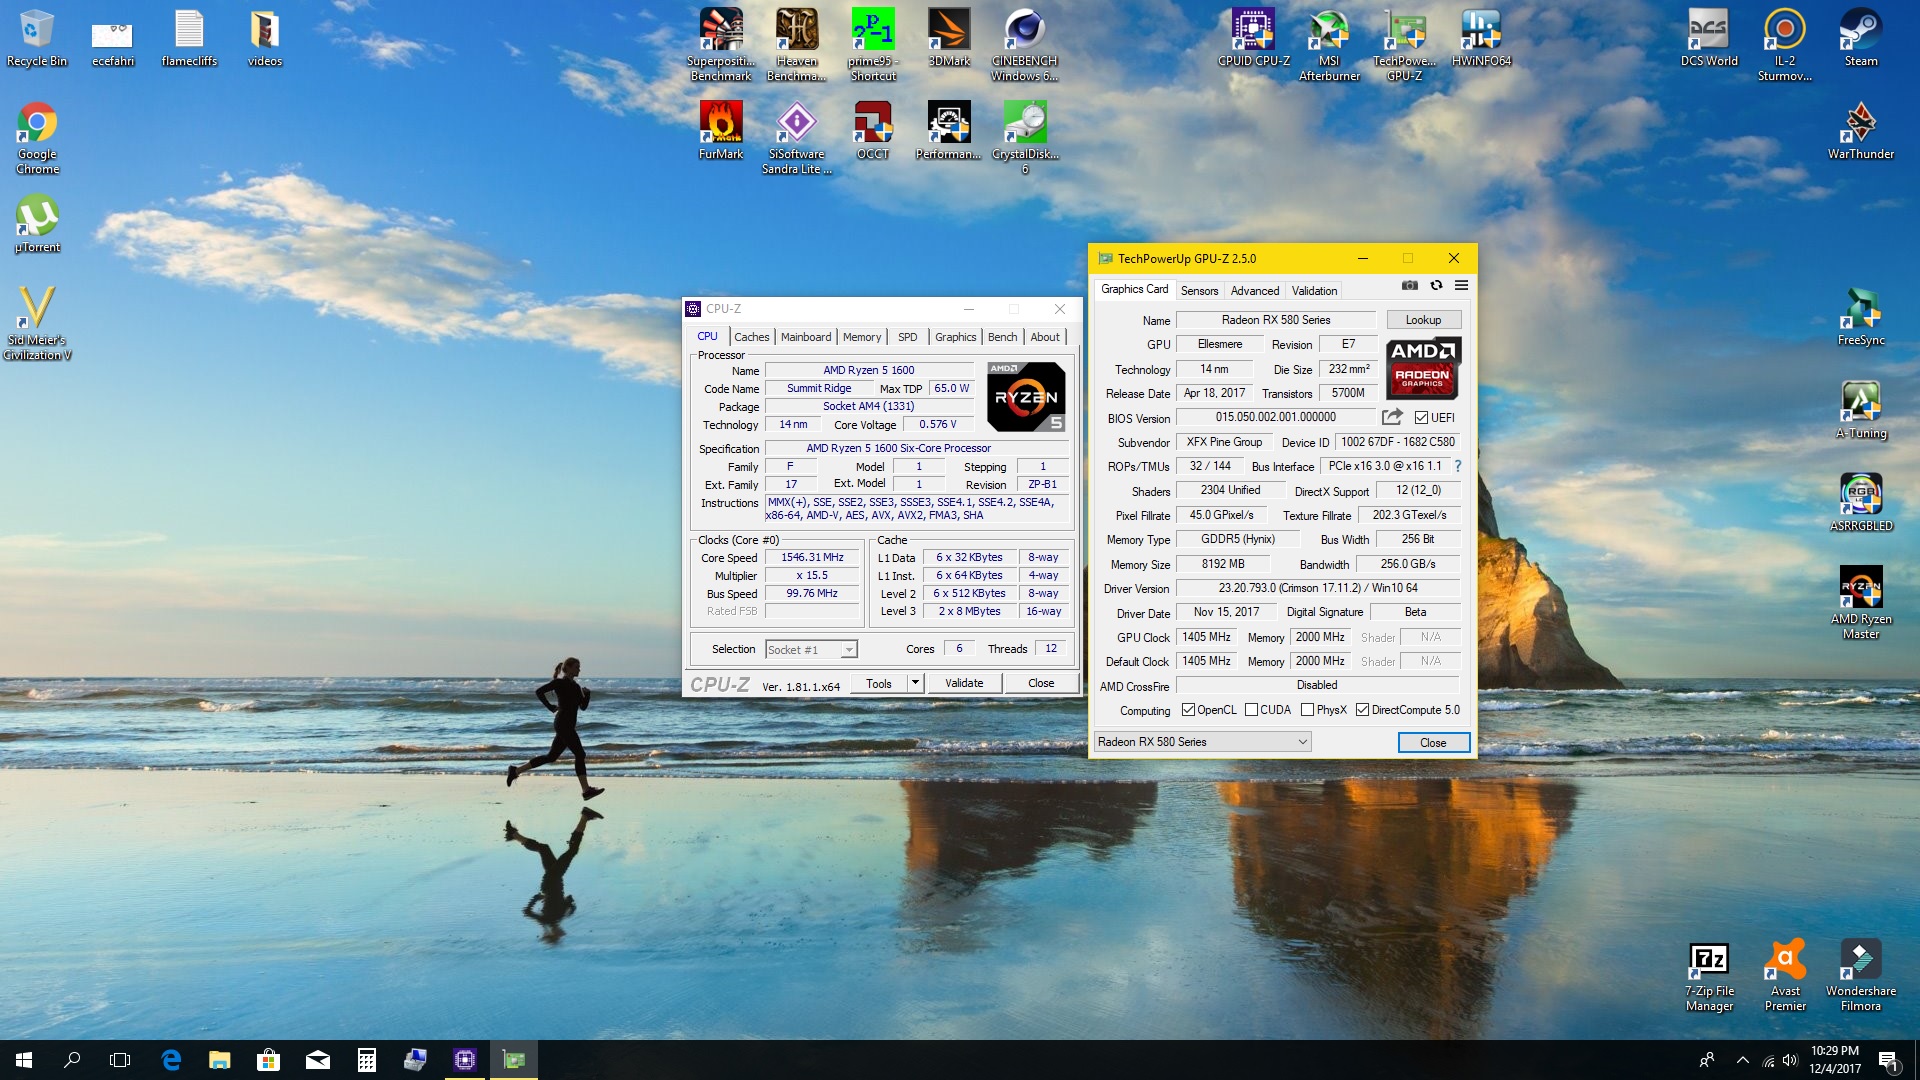
Task: Open the Sensors tab in GPU-Z
Action: click(1199, 291)
